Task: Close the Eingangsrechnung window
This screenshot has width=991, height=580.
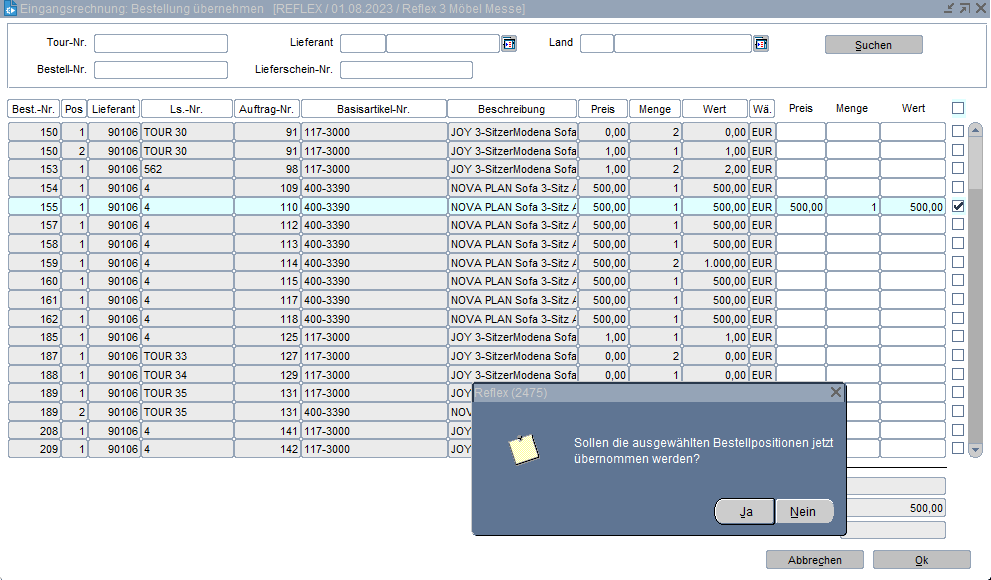Action: 981,8
